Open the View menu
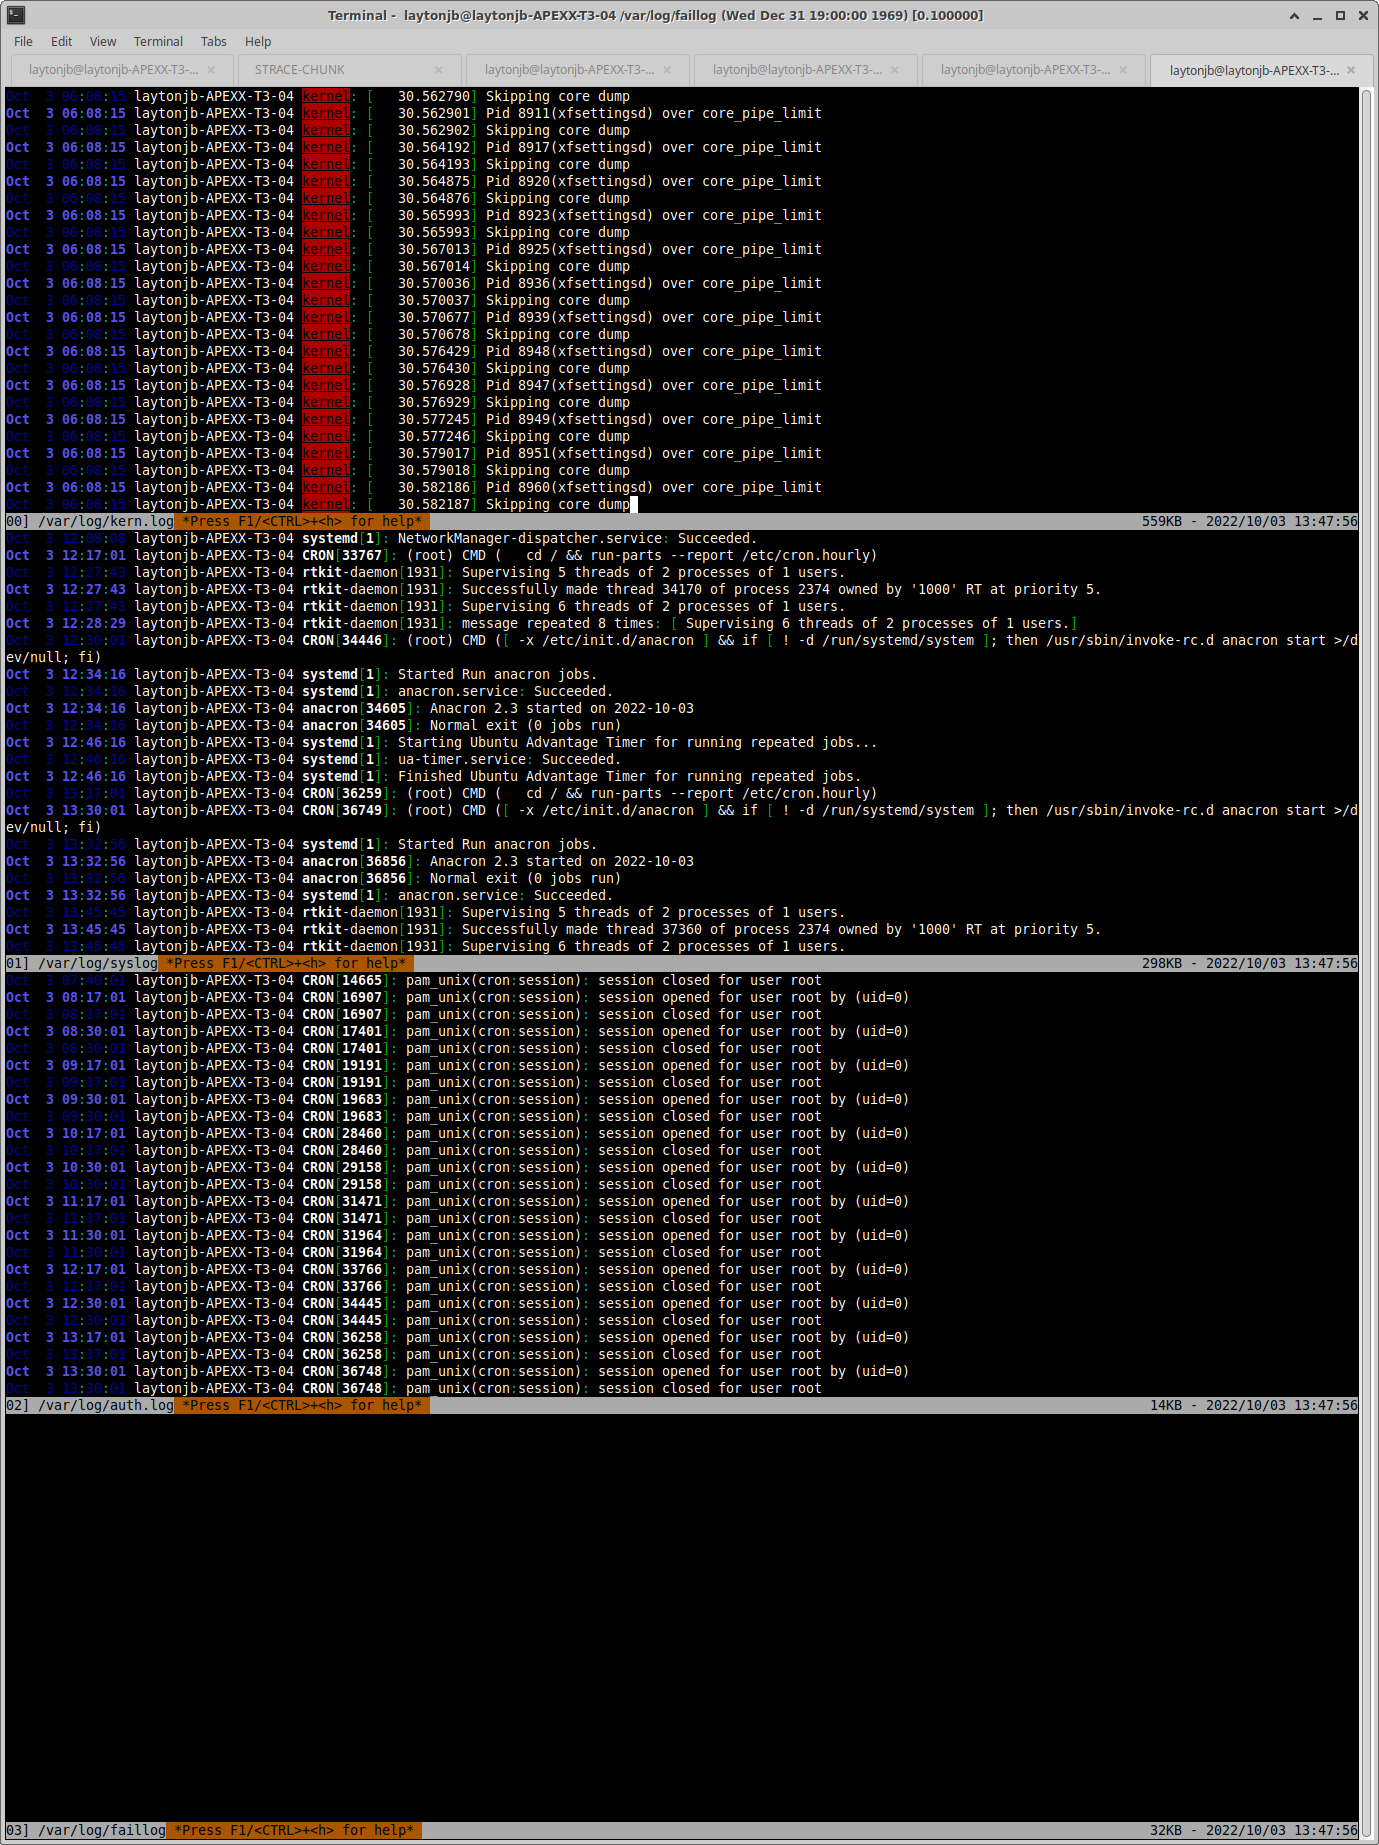 click(103, 41)
